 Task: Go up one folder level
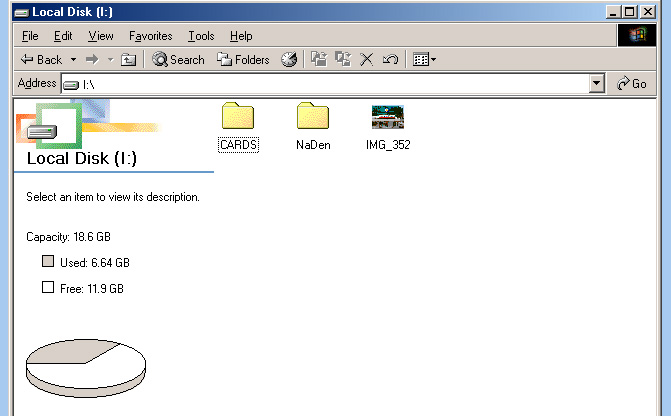click(x=128, y=59)
